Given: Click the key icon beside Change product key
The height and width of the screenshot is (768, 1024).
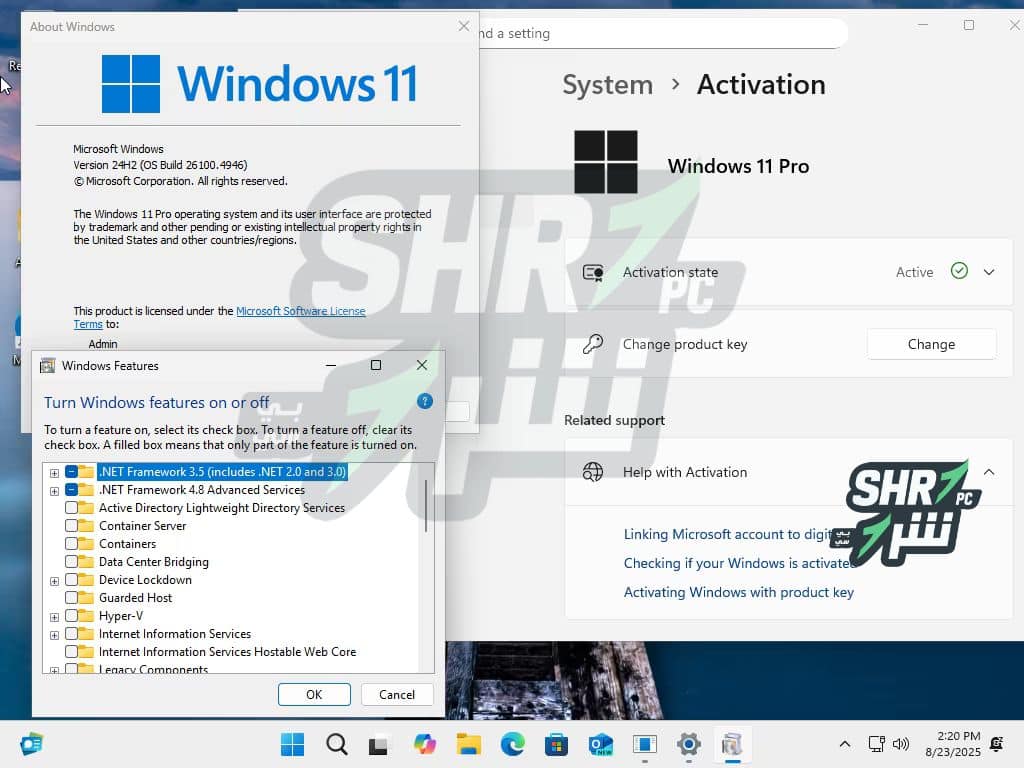Looking at the screenshot, I should 593,344.
